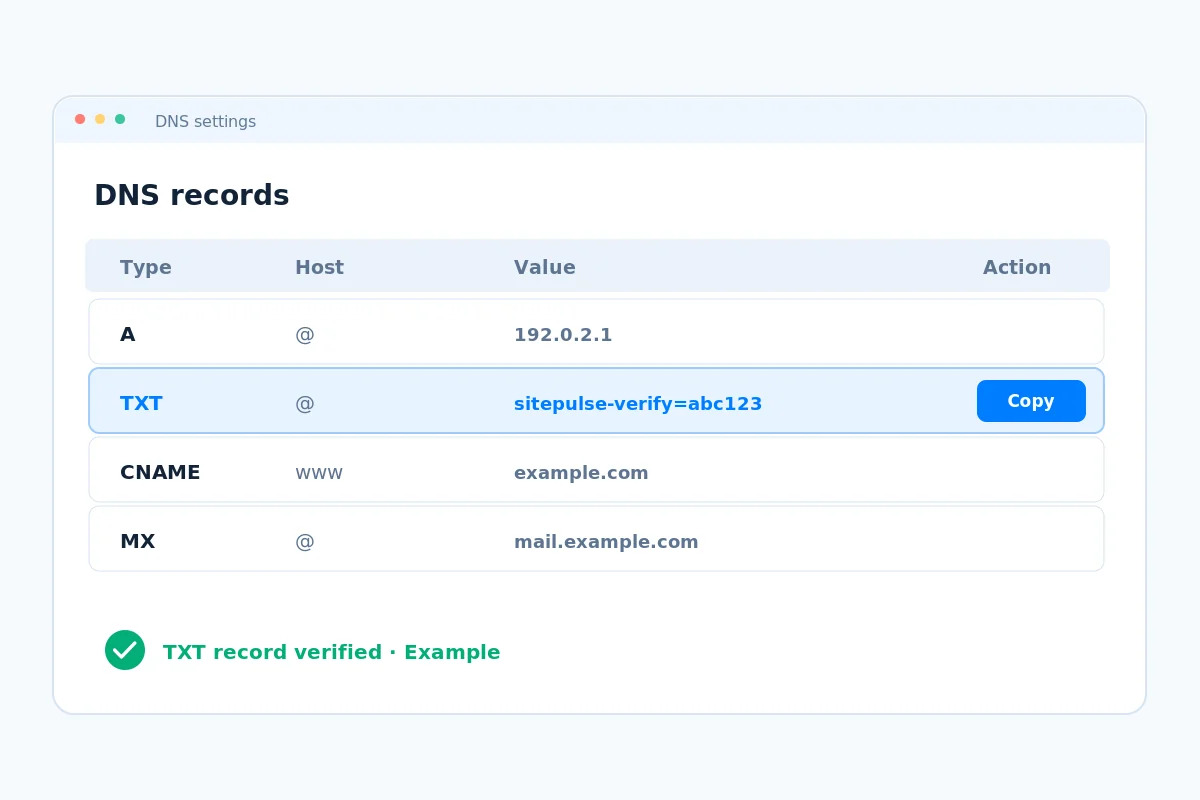Click the DNS records heading

tap(192, 196)
